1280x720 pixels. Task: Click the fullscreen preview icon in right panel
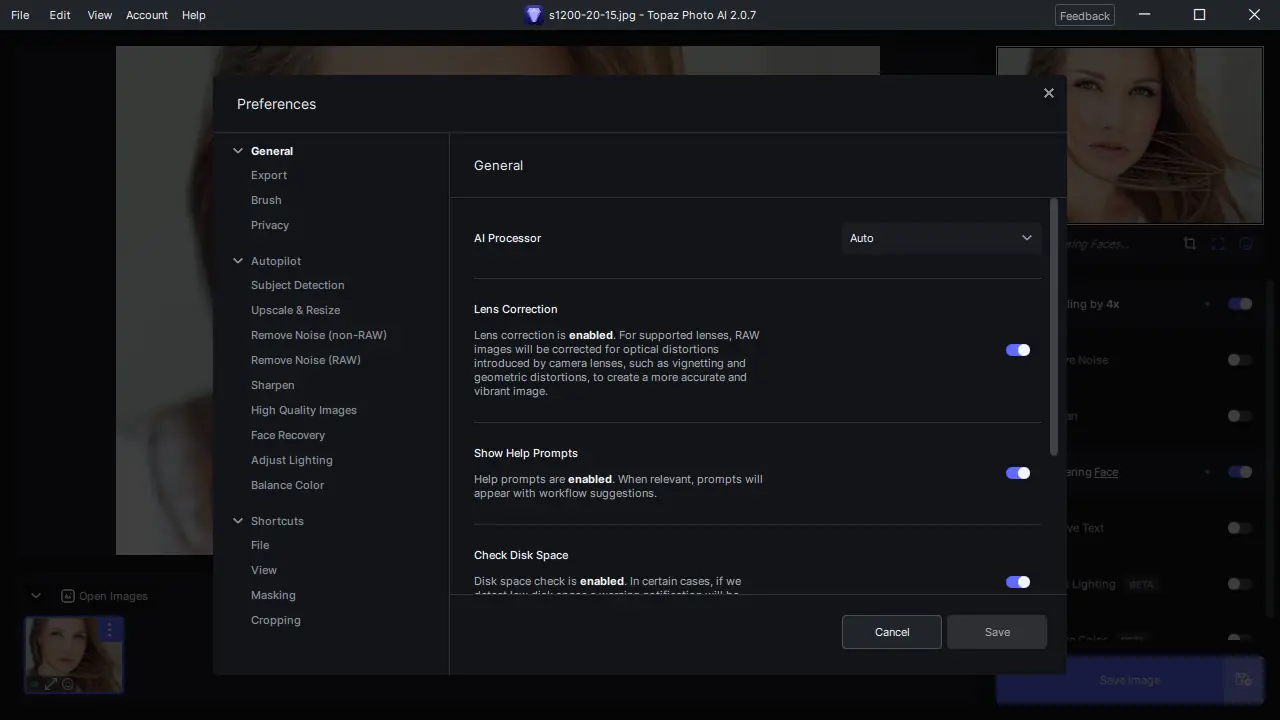pyautogui.click(x=1218, y=243)
